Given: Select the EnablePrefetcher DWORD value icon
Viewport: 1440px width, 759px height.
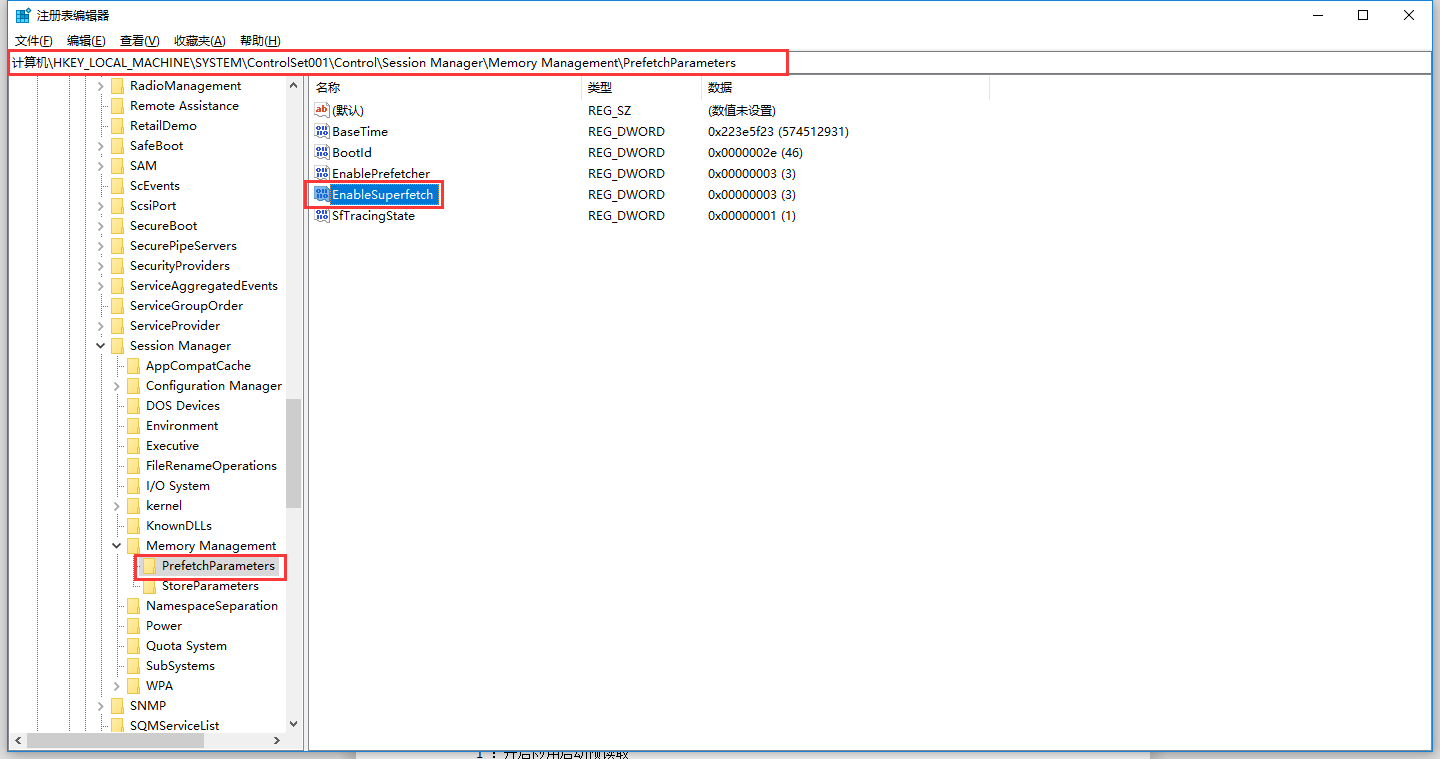Looking at the screenshot, I should [322, 173].
